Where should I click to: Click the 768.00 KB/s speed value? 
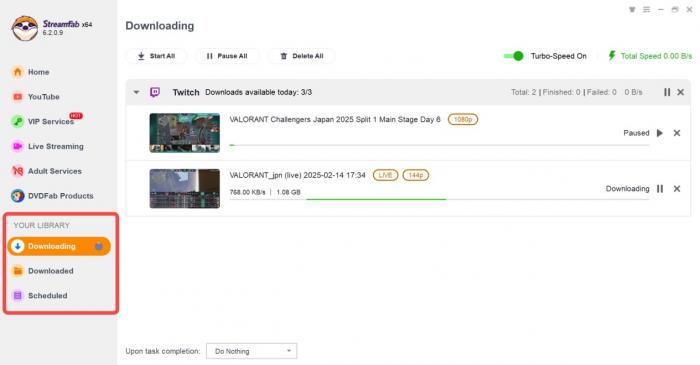coord(247,192)
